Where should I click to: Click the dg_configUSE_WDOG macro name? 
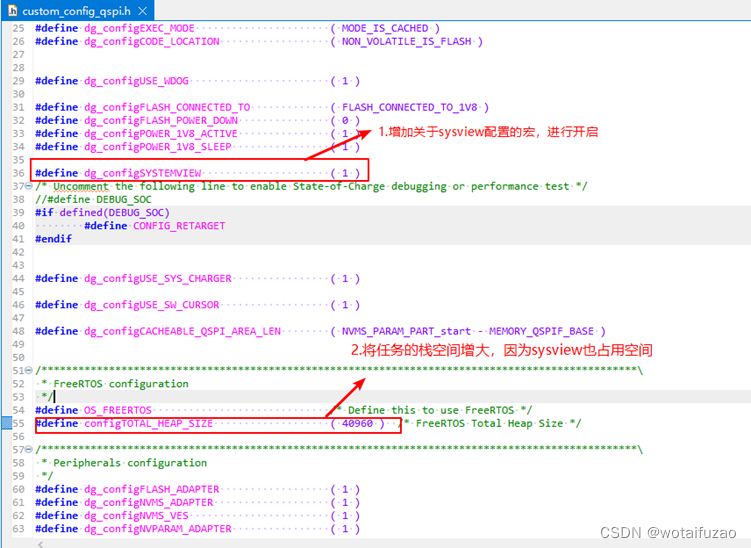[137, 81]
